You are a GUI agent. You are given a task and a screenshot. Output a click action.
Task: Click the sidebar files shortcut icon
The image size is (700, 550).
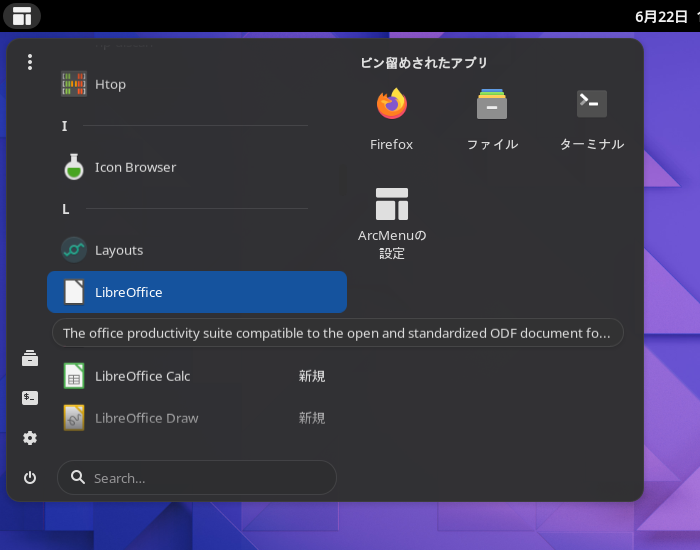pos(30,358)
